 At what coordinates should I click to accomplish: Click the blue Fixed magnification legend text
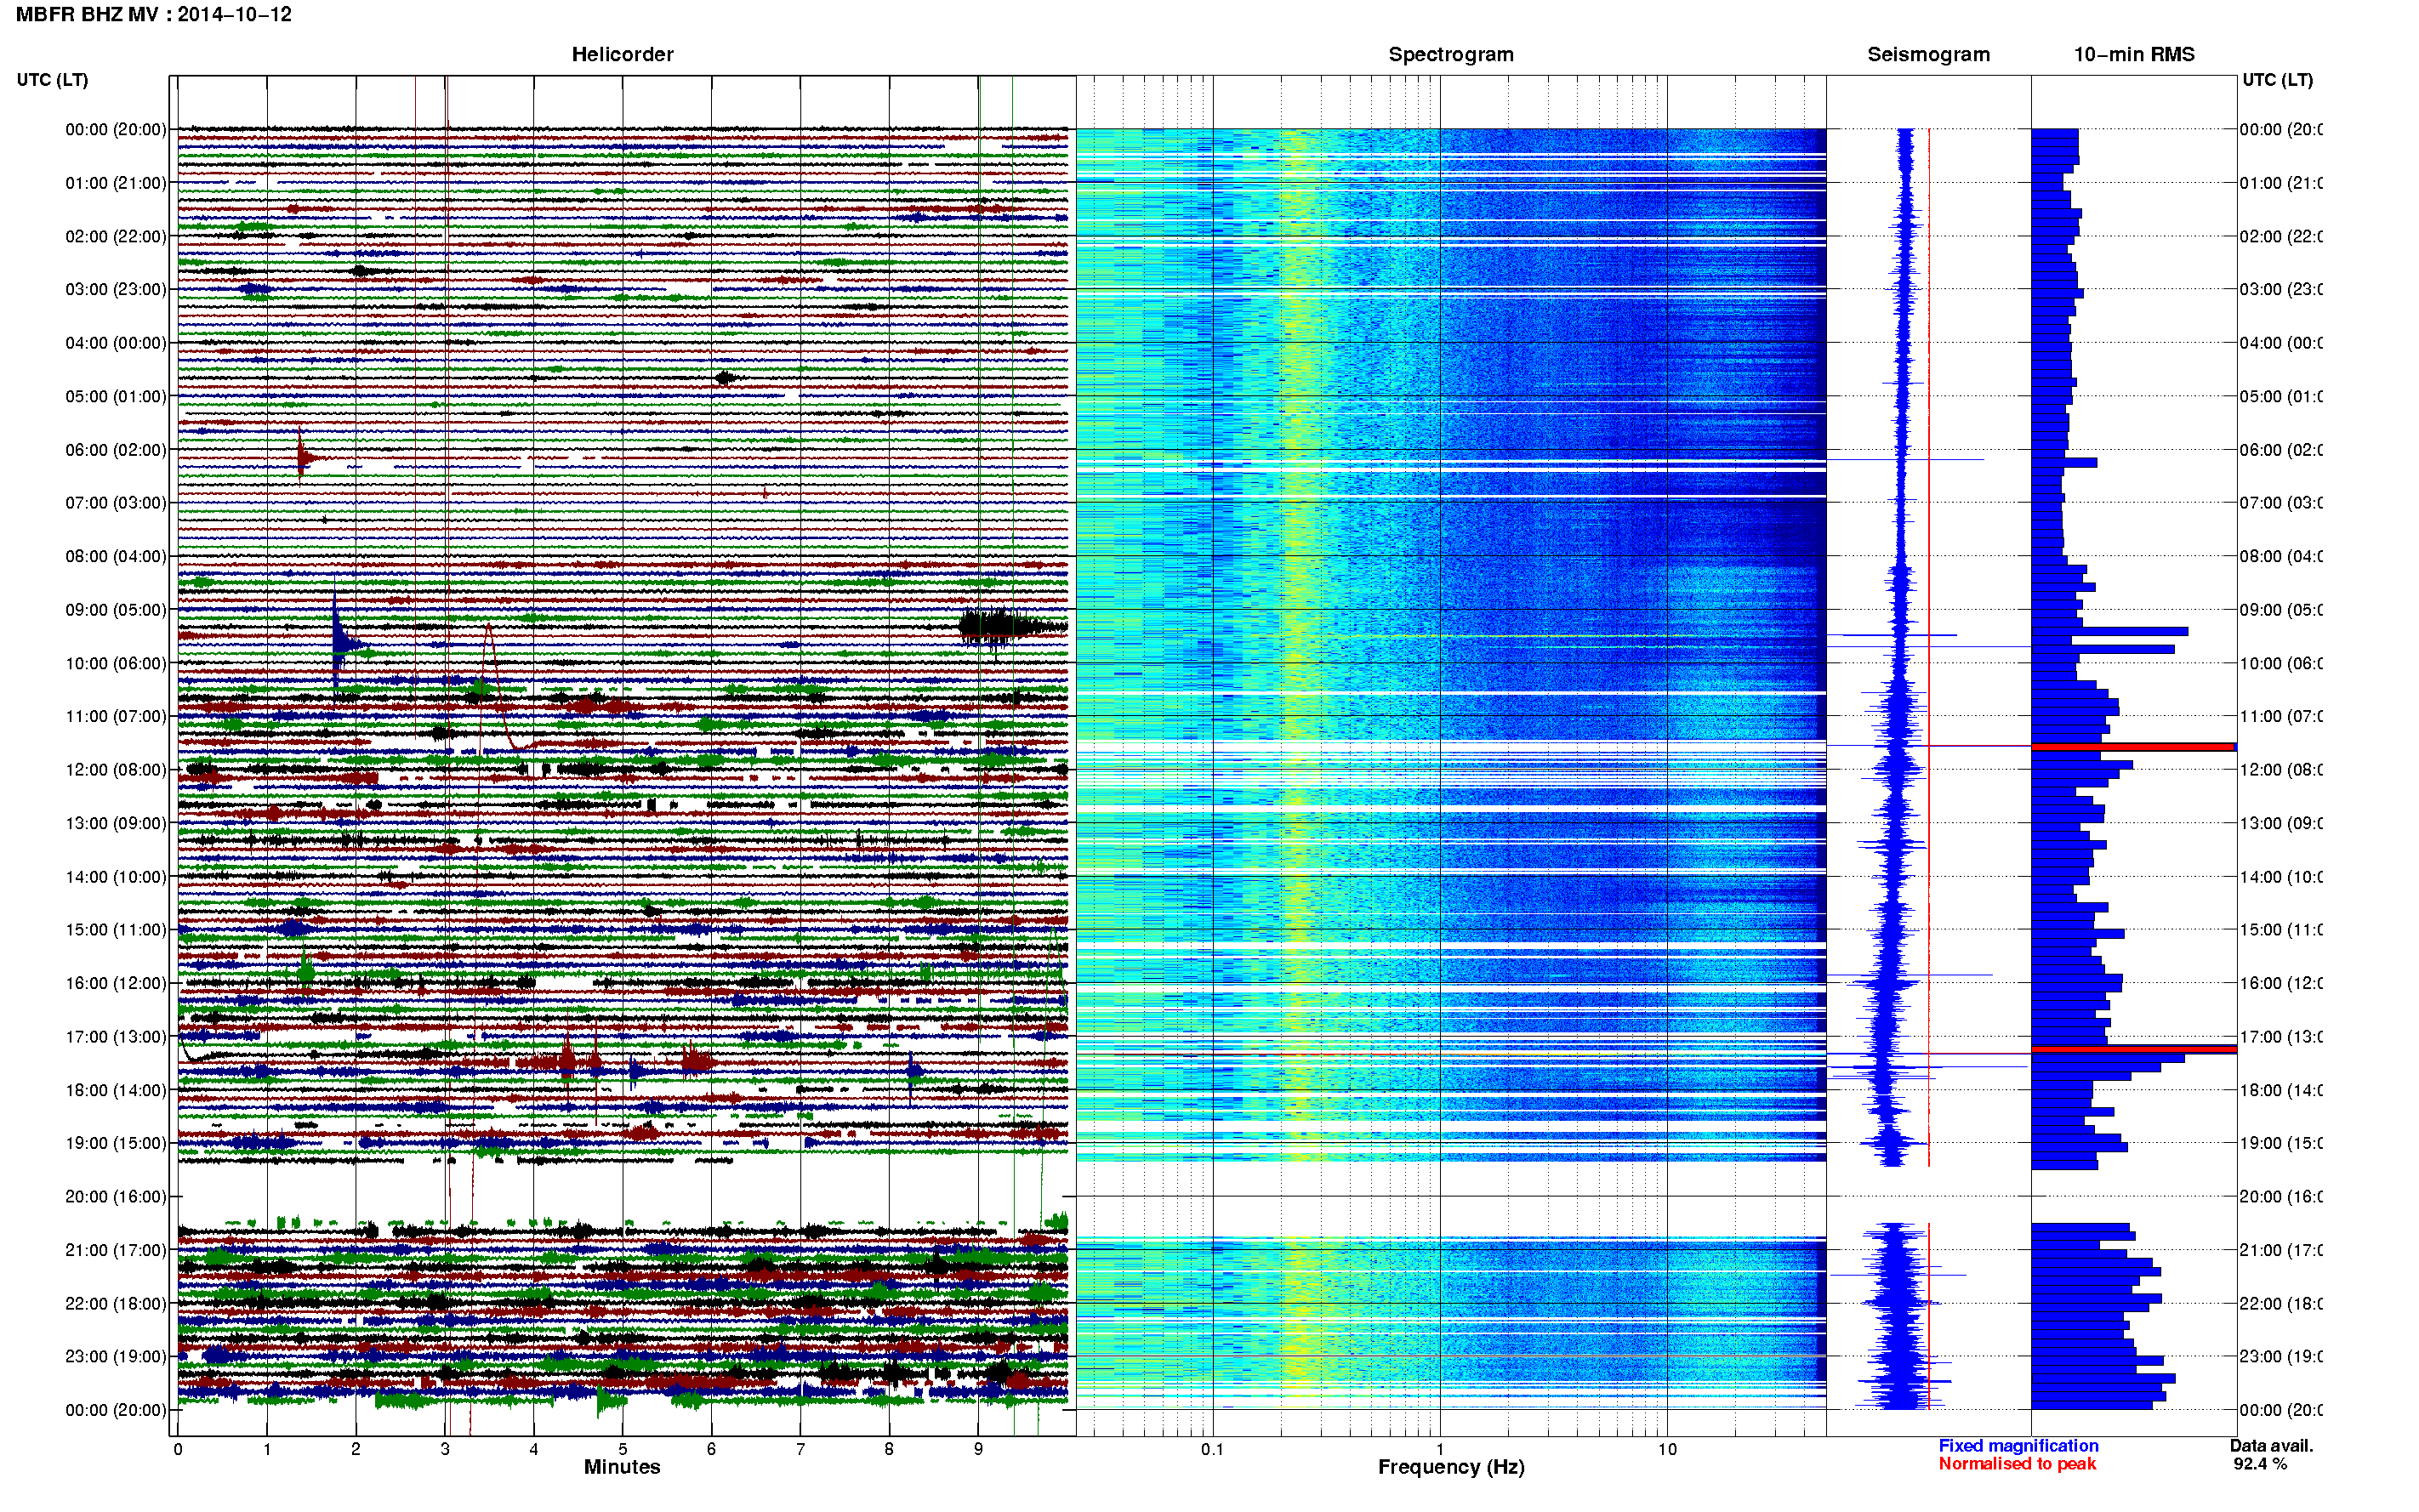pyautogui.click(x=2018, y=1446)
